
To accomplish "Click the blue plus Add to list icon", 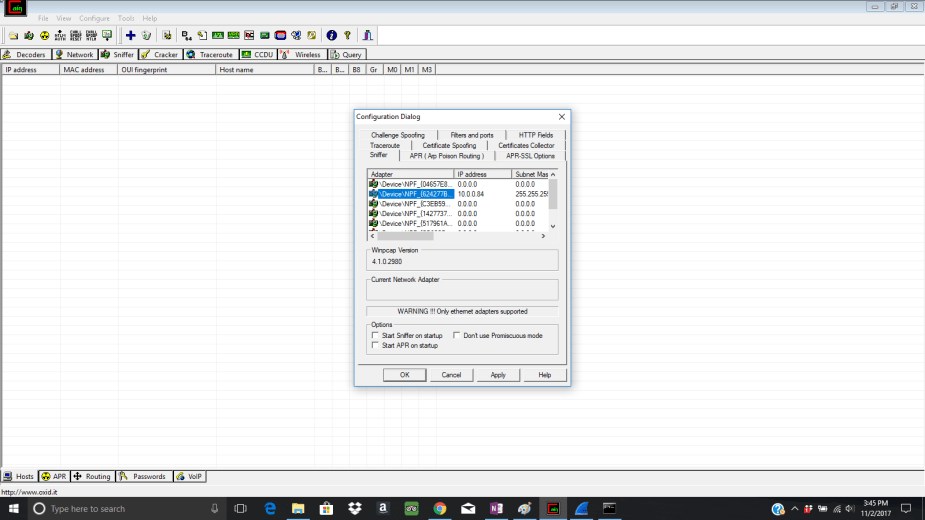I will click(130, 35).
